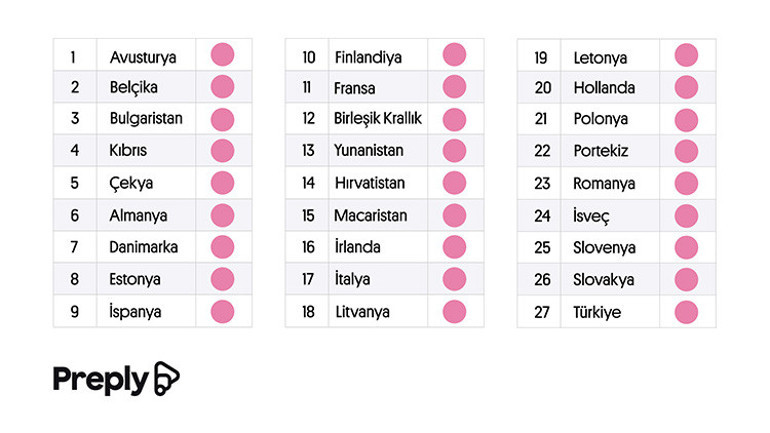Click the Preply brand name text
This screenshot has width=770, height=433.
pos(100,380)
